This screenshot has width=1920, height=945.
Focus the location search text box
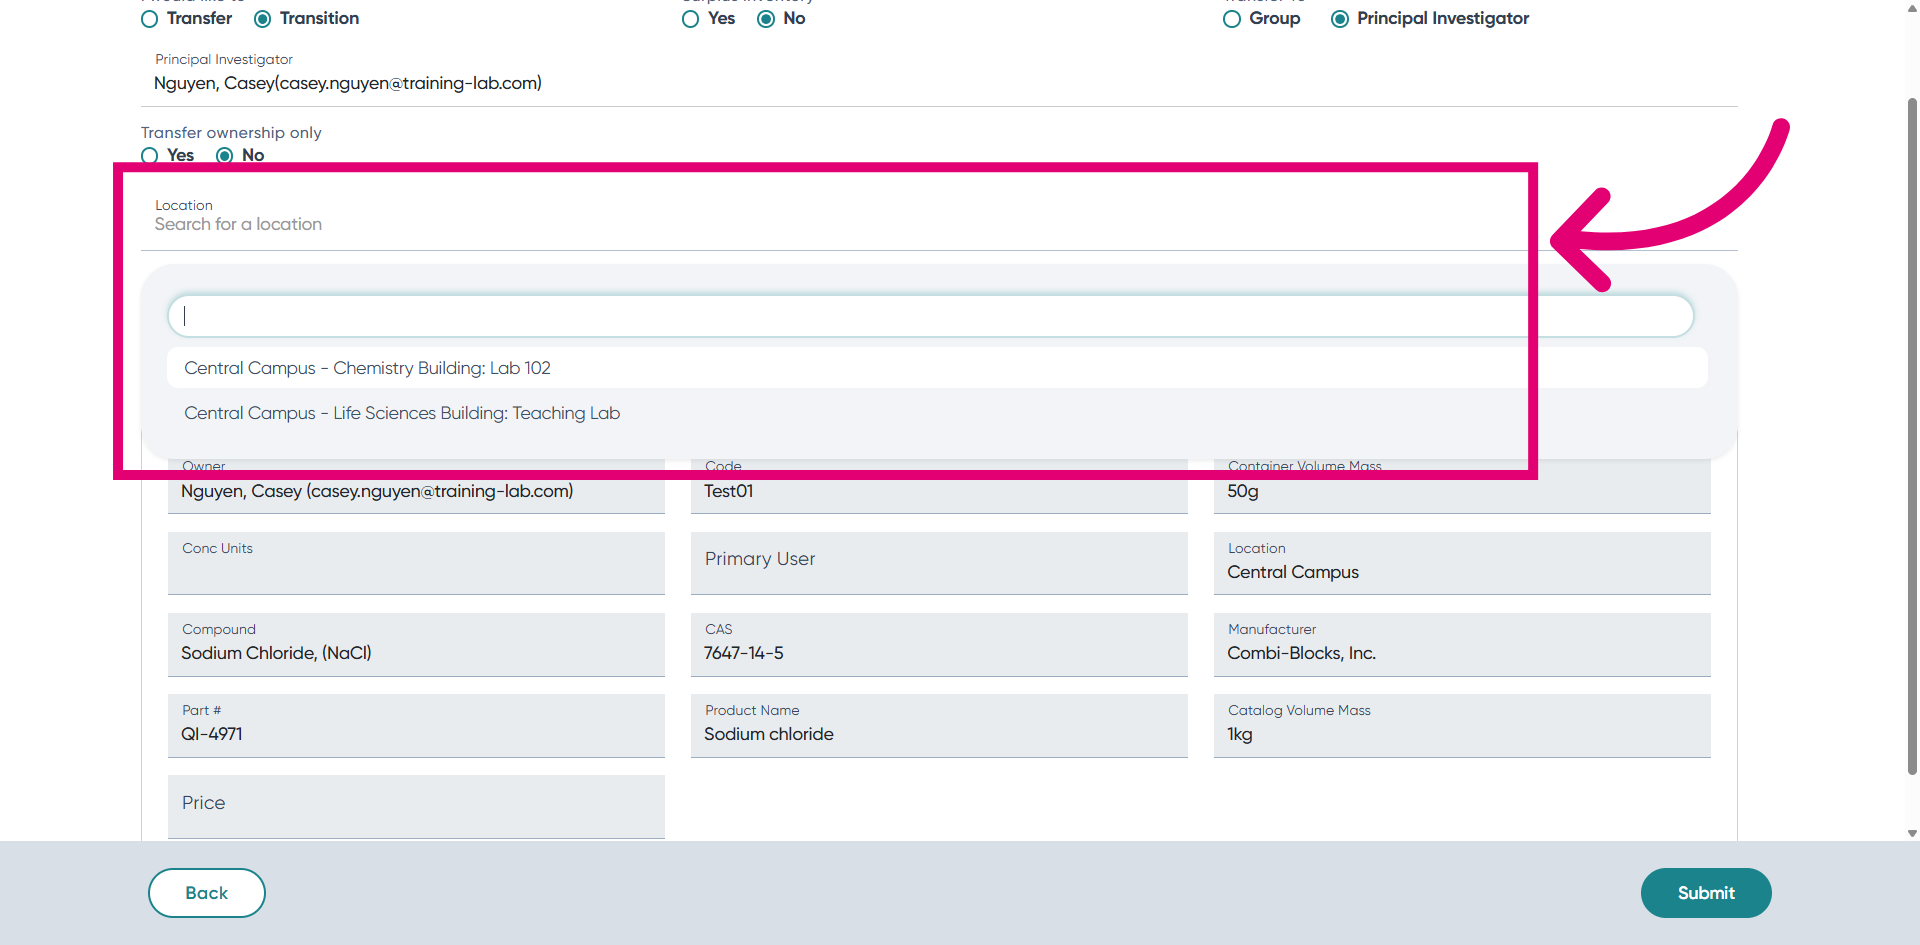click(x=930, y=316)
